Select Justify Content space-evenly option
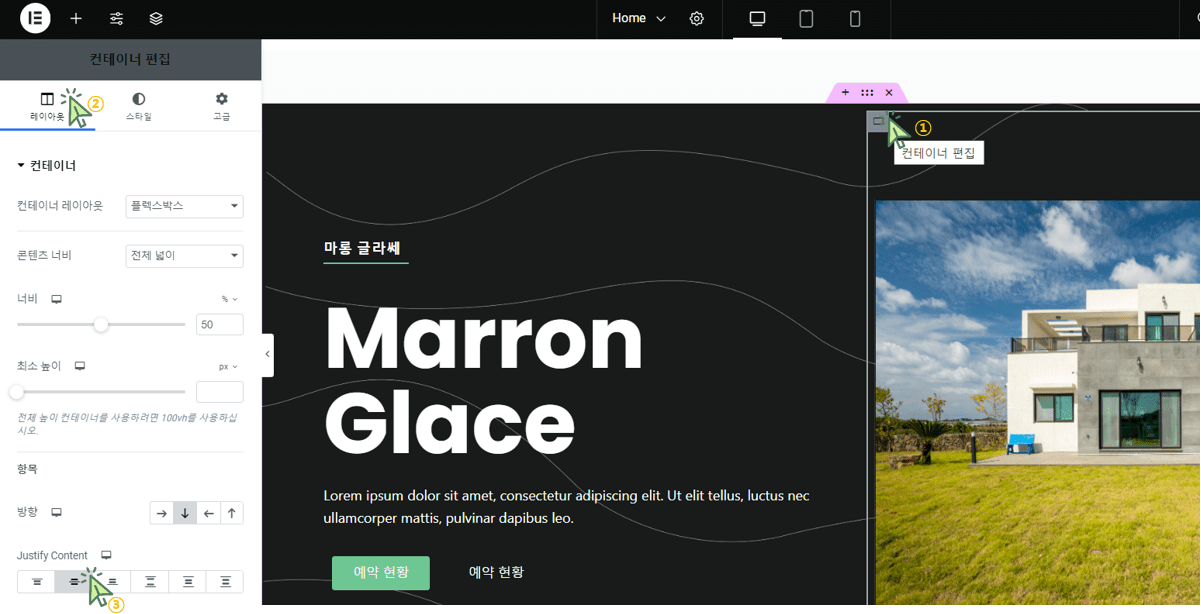Viewport: 1201px width, 614px height. (225, 581)
